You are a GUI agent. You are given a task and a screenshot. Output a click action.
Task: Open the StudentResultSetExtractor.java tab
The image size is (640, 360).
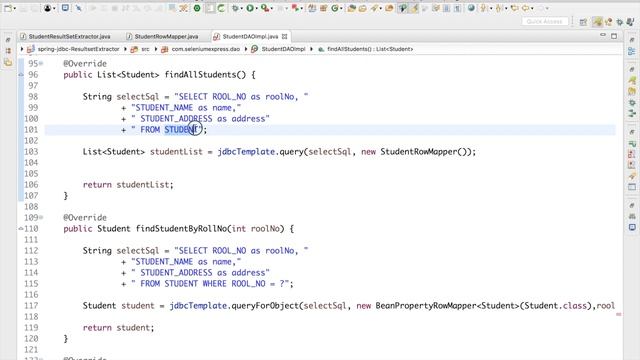pyautogui.click(x=66, y=36)
